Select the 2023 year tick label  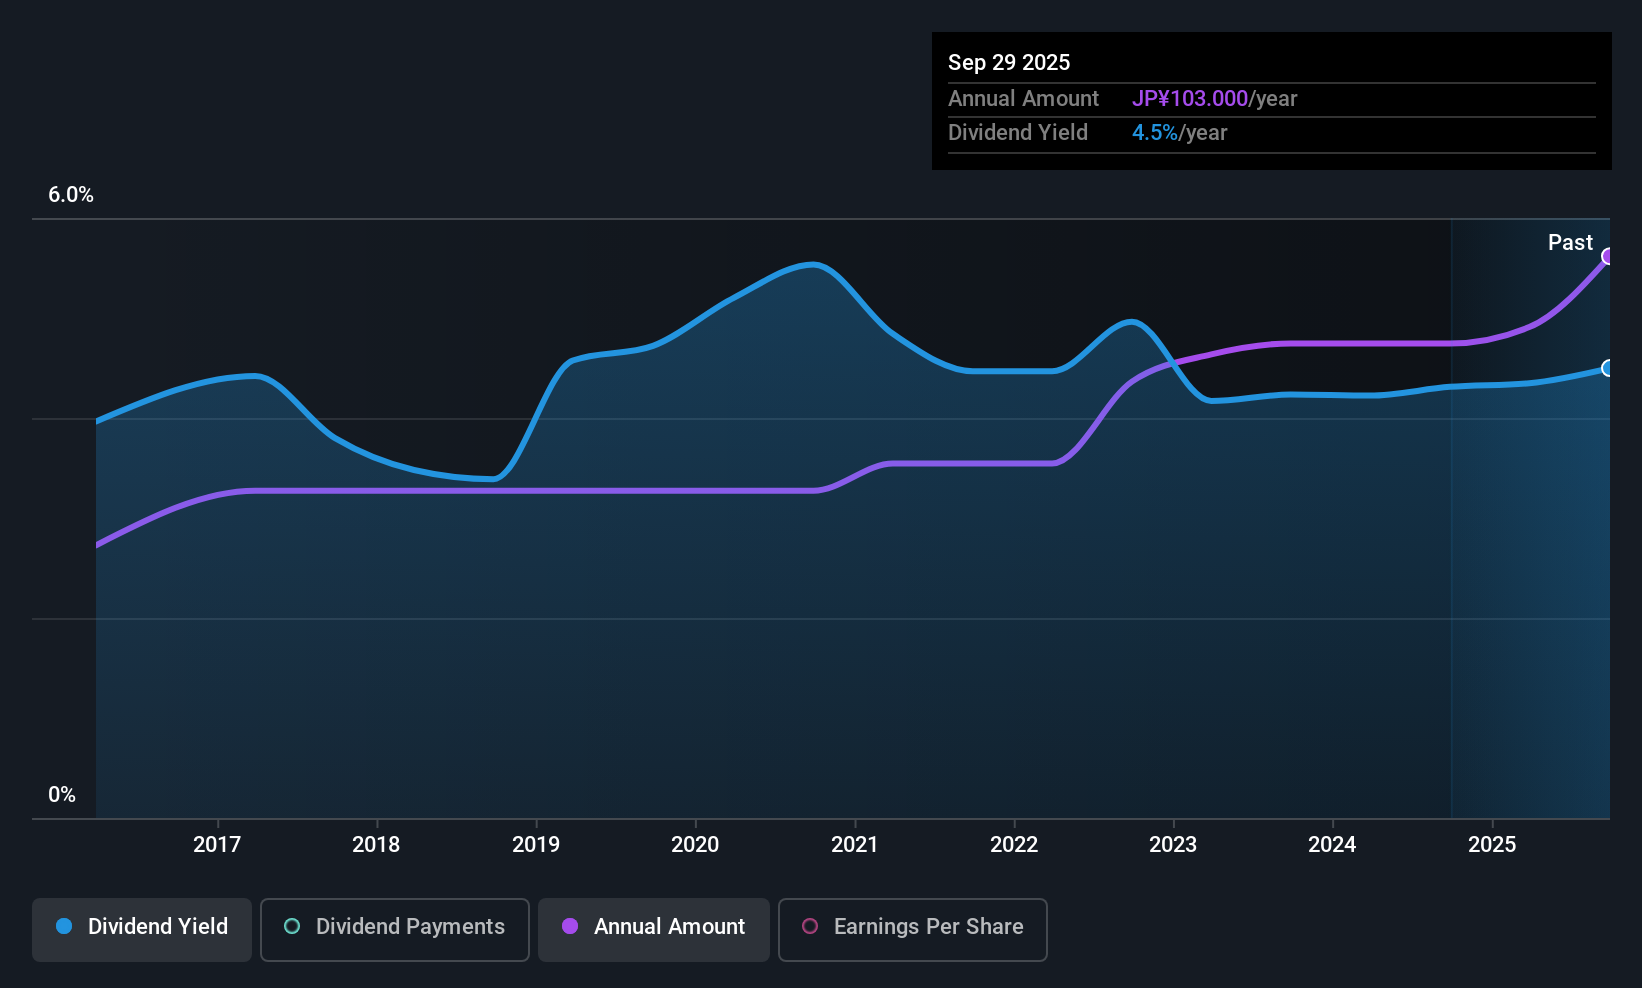pos(1173,845)
